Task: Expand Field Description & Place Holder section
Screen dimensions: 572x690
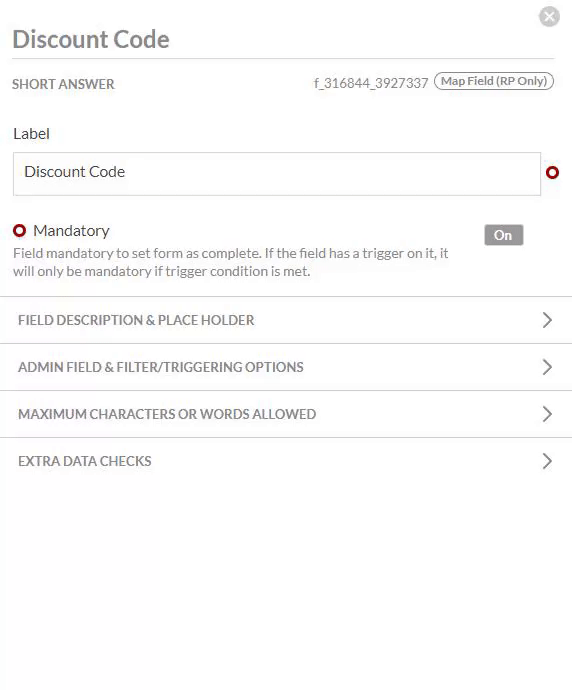Action: (286, 320)
